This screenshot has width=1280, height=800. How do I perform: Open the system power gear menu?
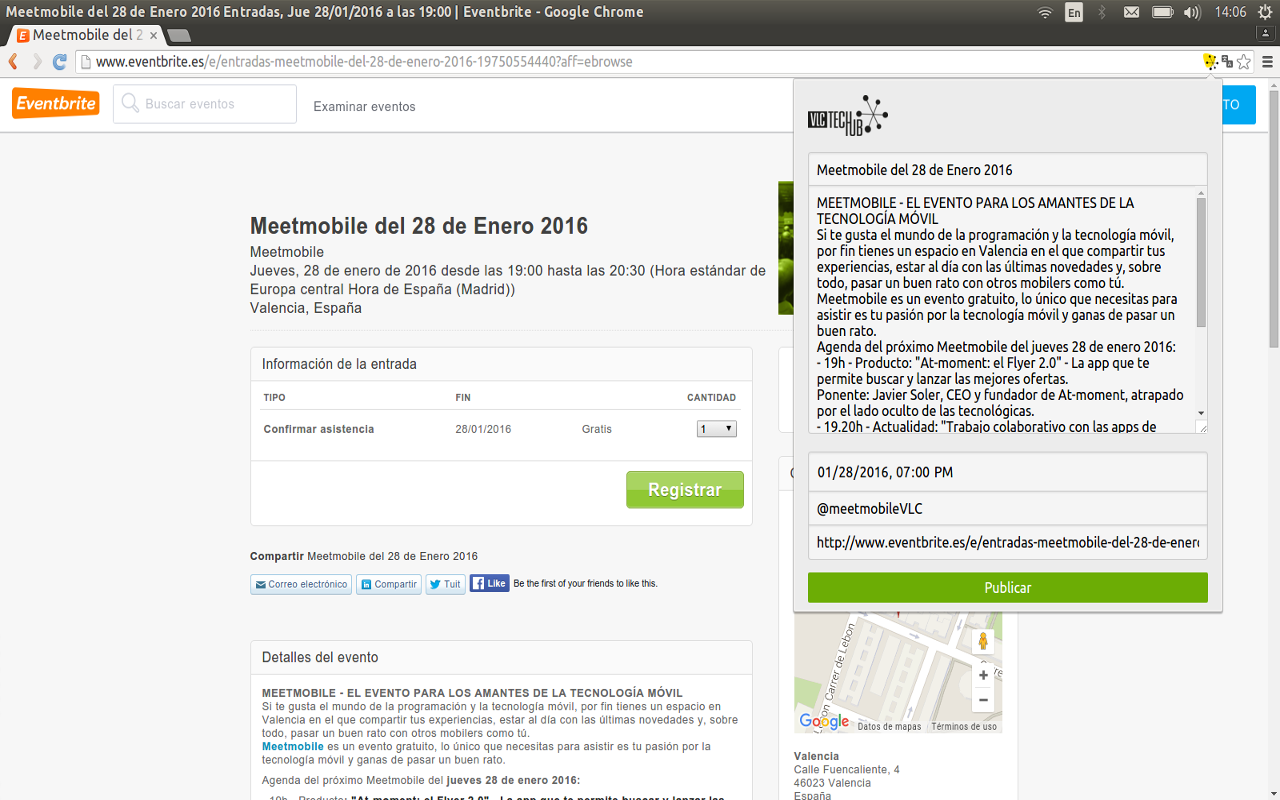(1264, 12)
